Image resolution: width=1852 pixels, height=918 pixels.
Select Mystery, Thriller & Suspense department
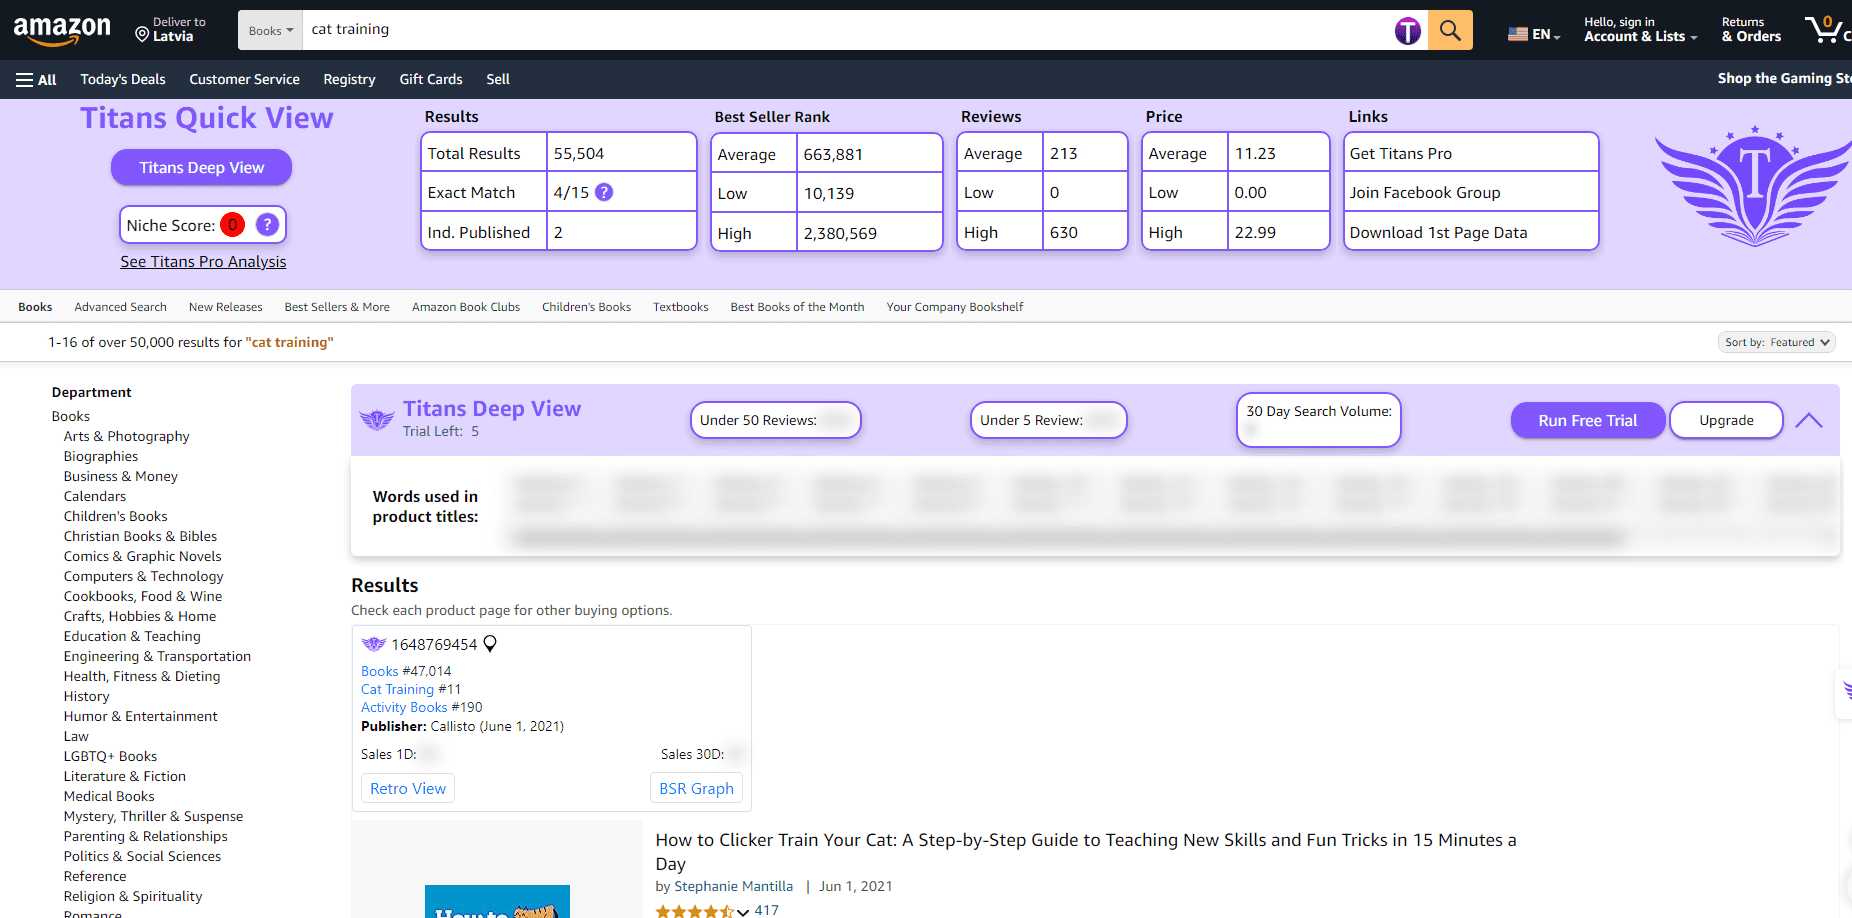[x=153, y=816]
